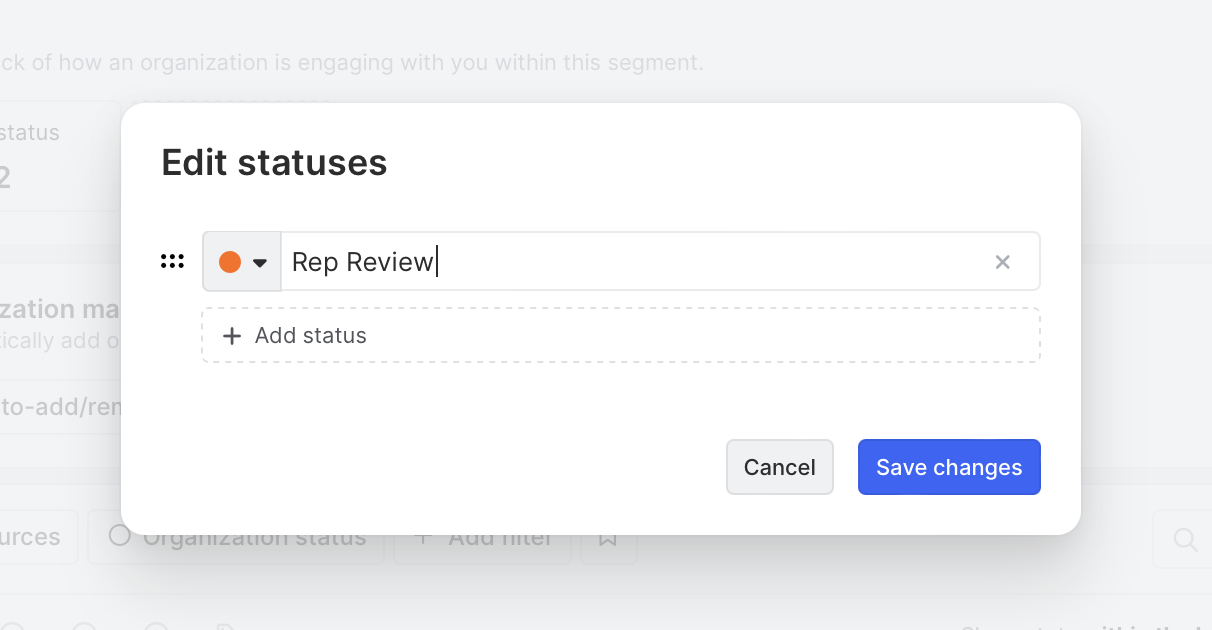
Task: Open search with the magnifier icon
Action: click(1185, 540)
